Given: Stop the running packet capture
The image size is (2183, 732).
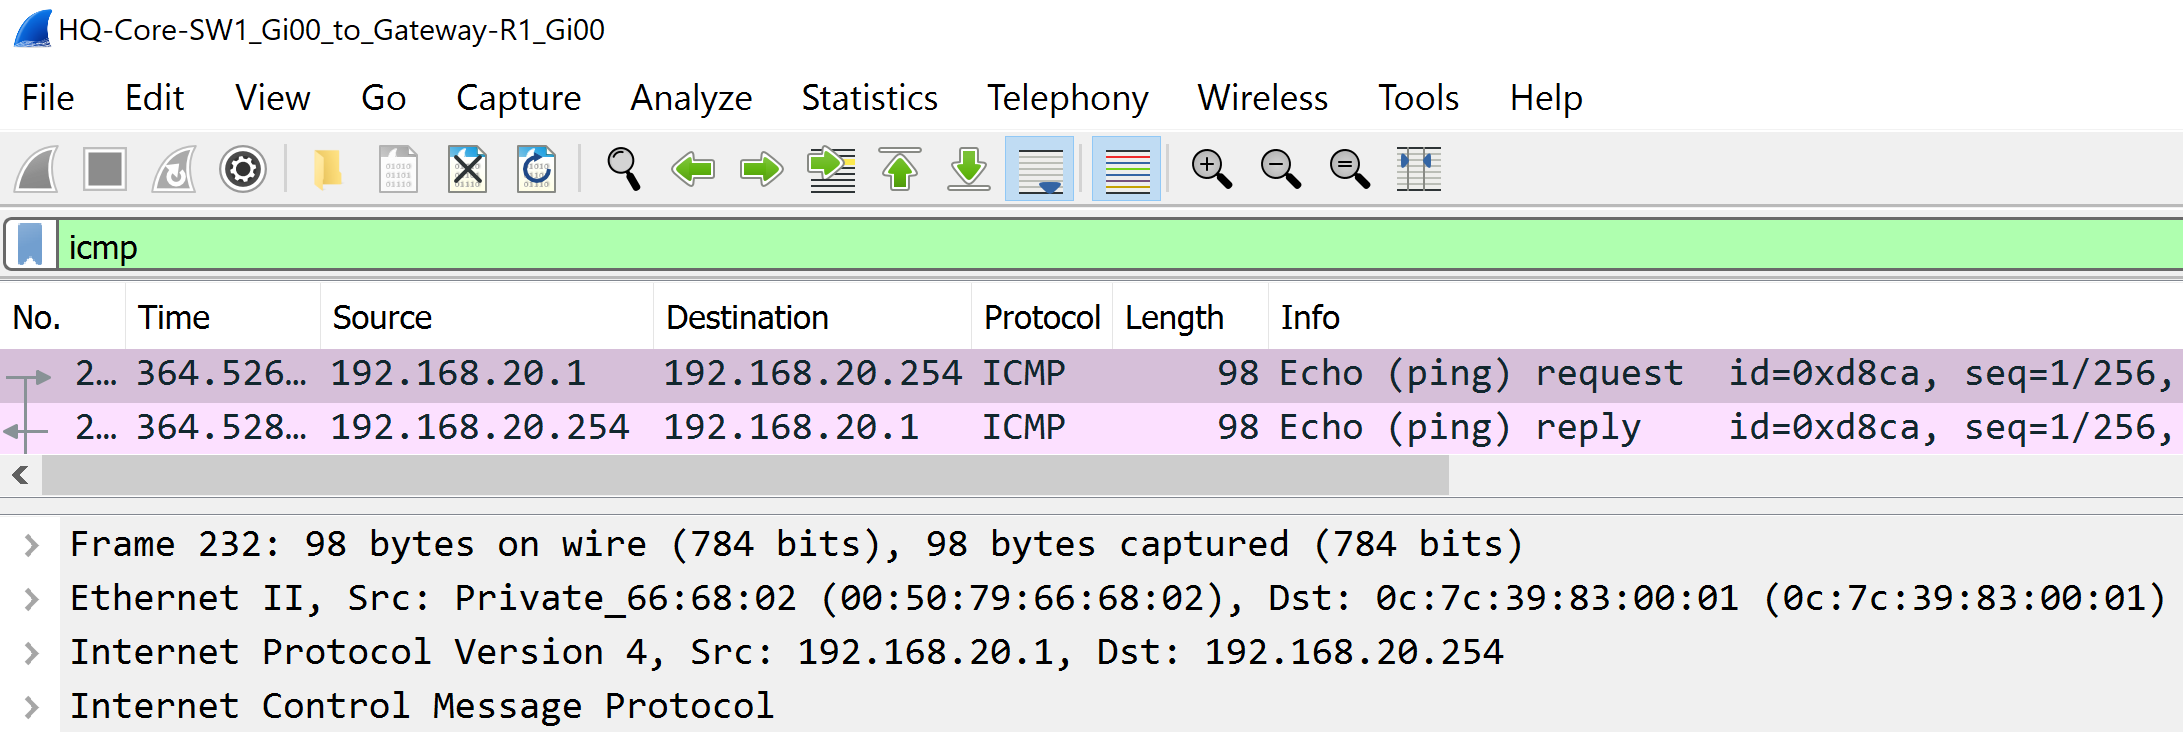Looking at the screenshot, I should (105, 169).
